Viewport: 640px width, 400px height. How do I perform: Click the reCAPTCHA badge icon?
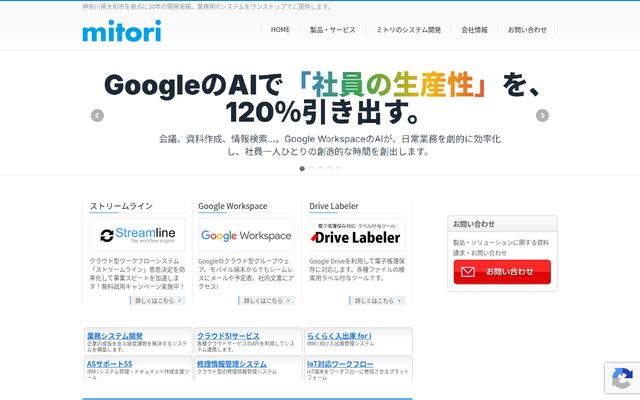[x=622, y=378]
